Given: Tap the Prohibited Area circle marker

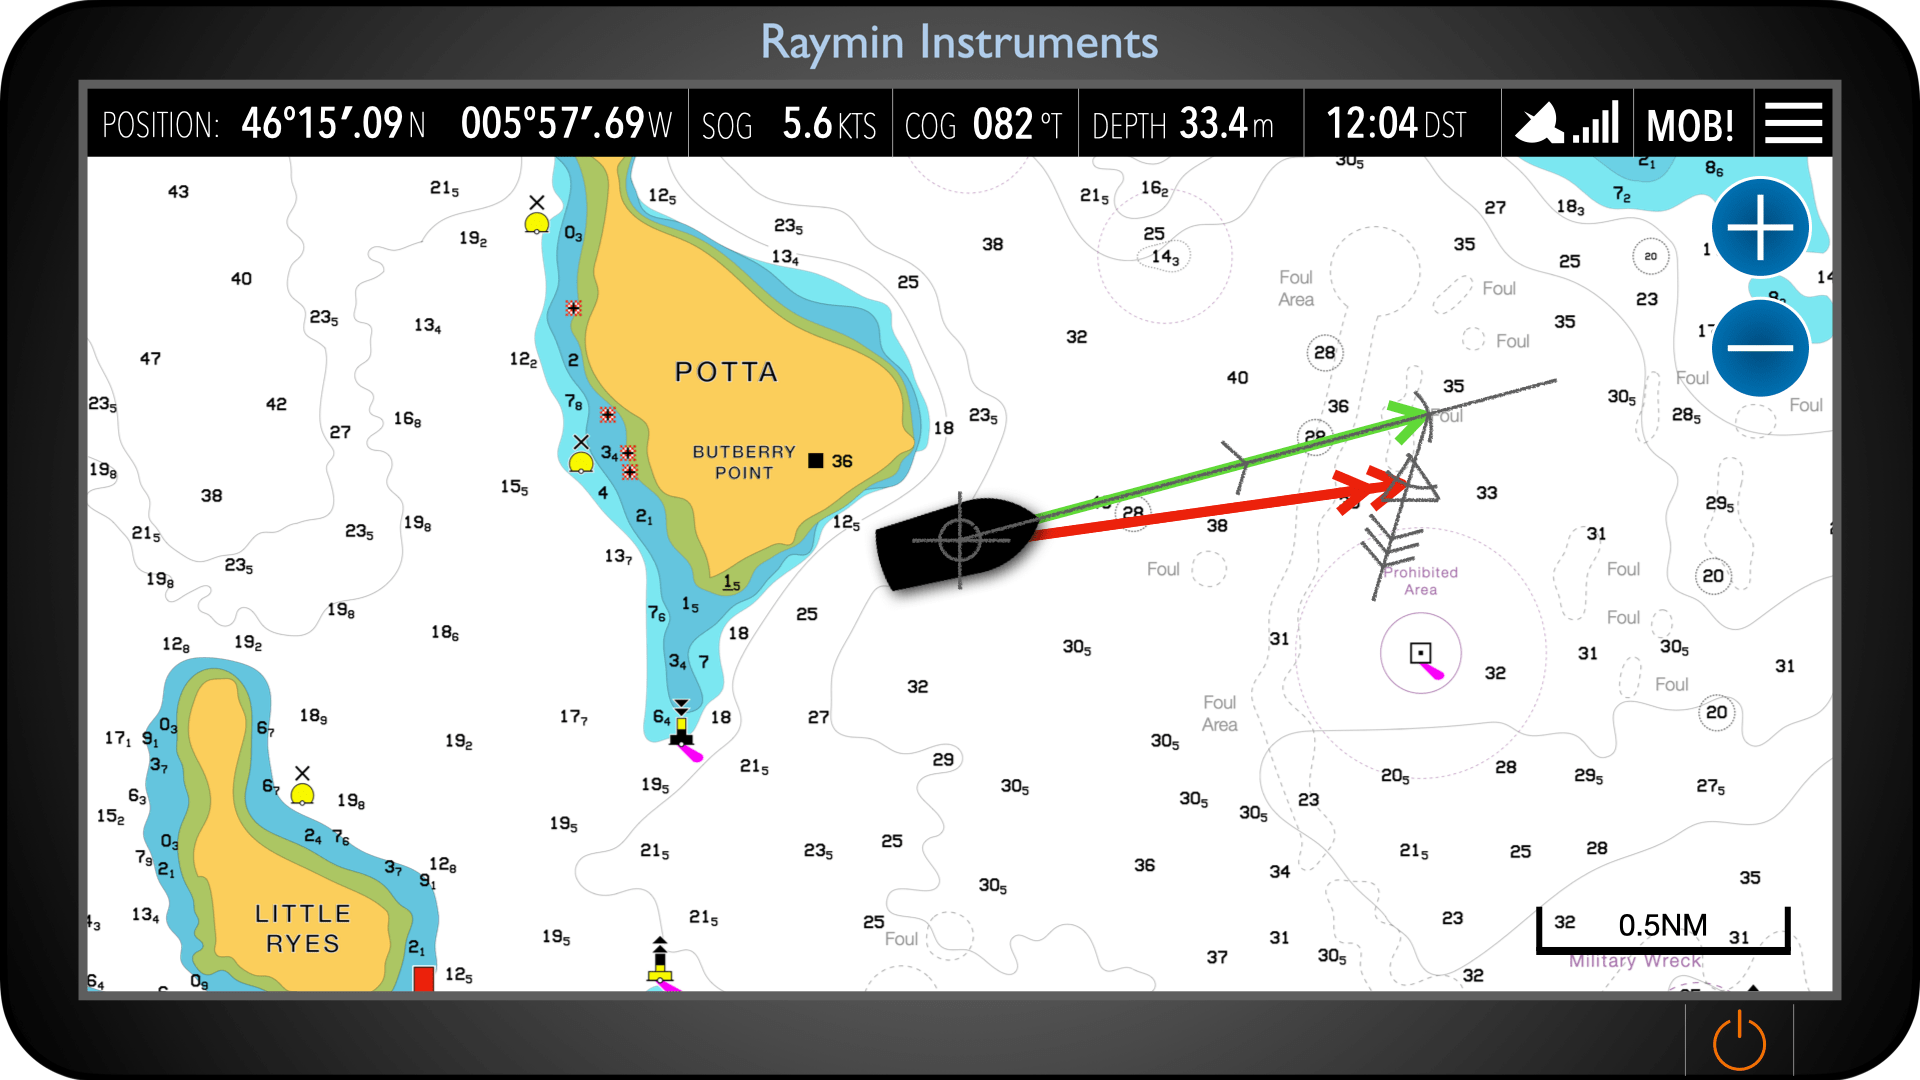Looking at the screenshot, I should pos(1420,654).
